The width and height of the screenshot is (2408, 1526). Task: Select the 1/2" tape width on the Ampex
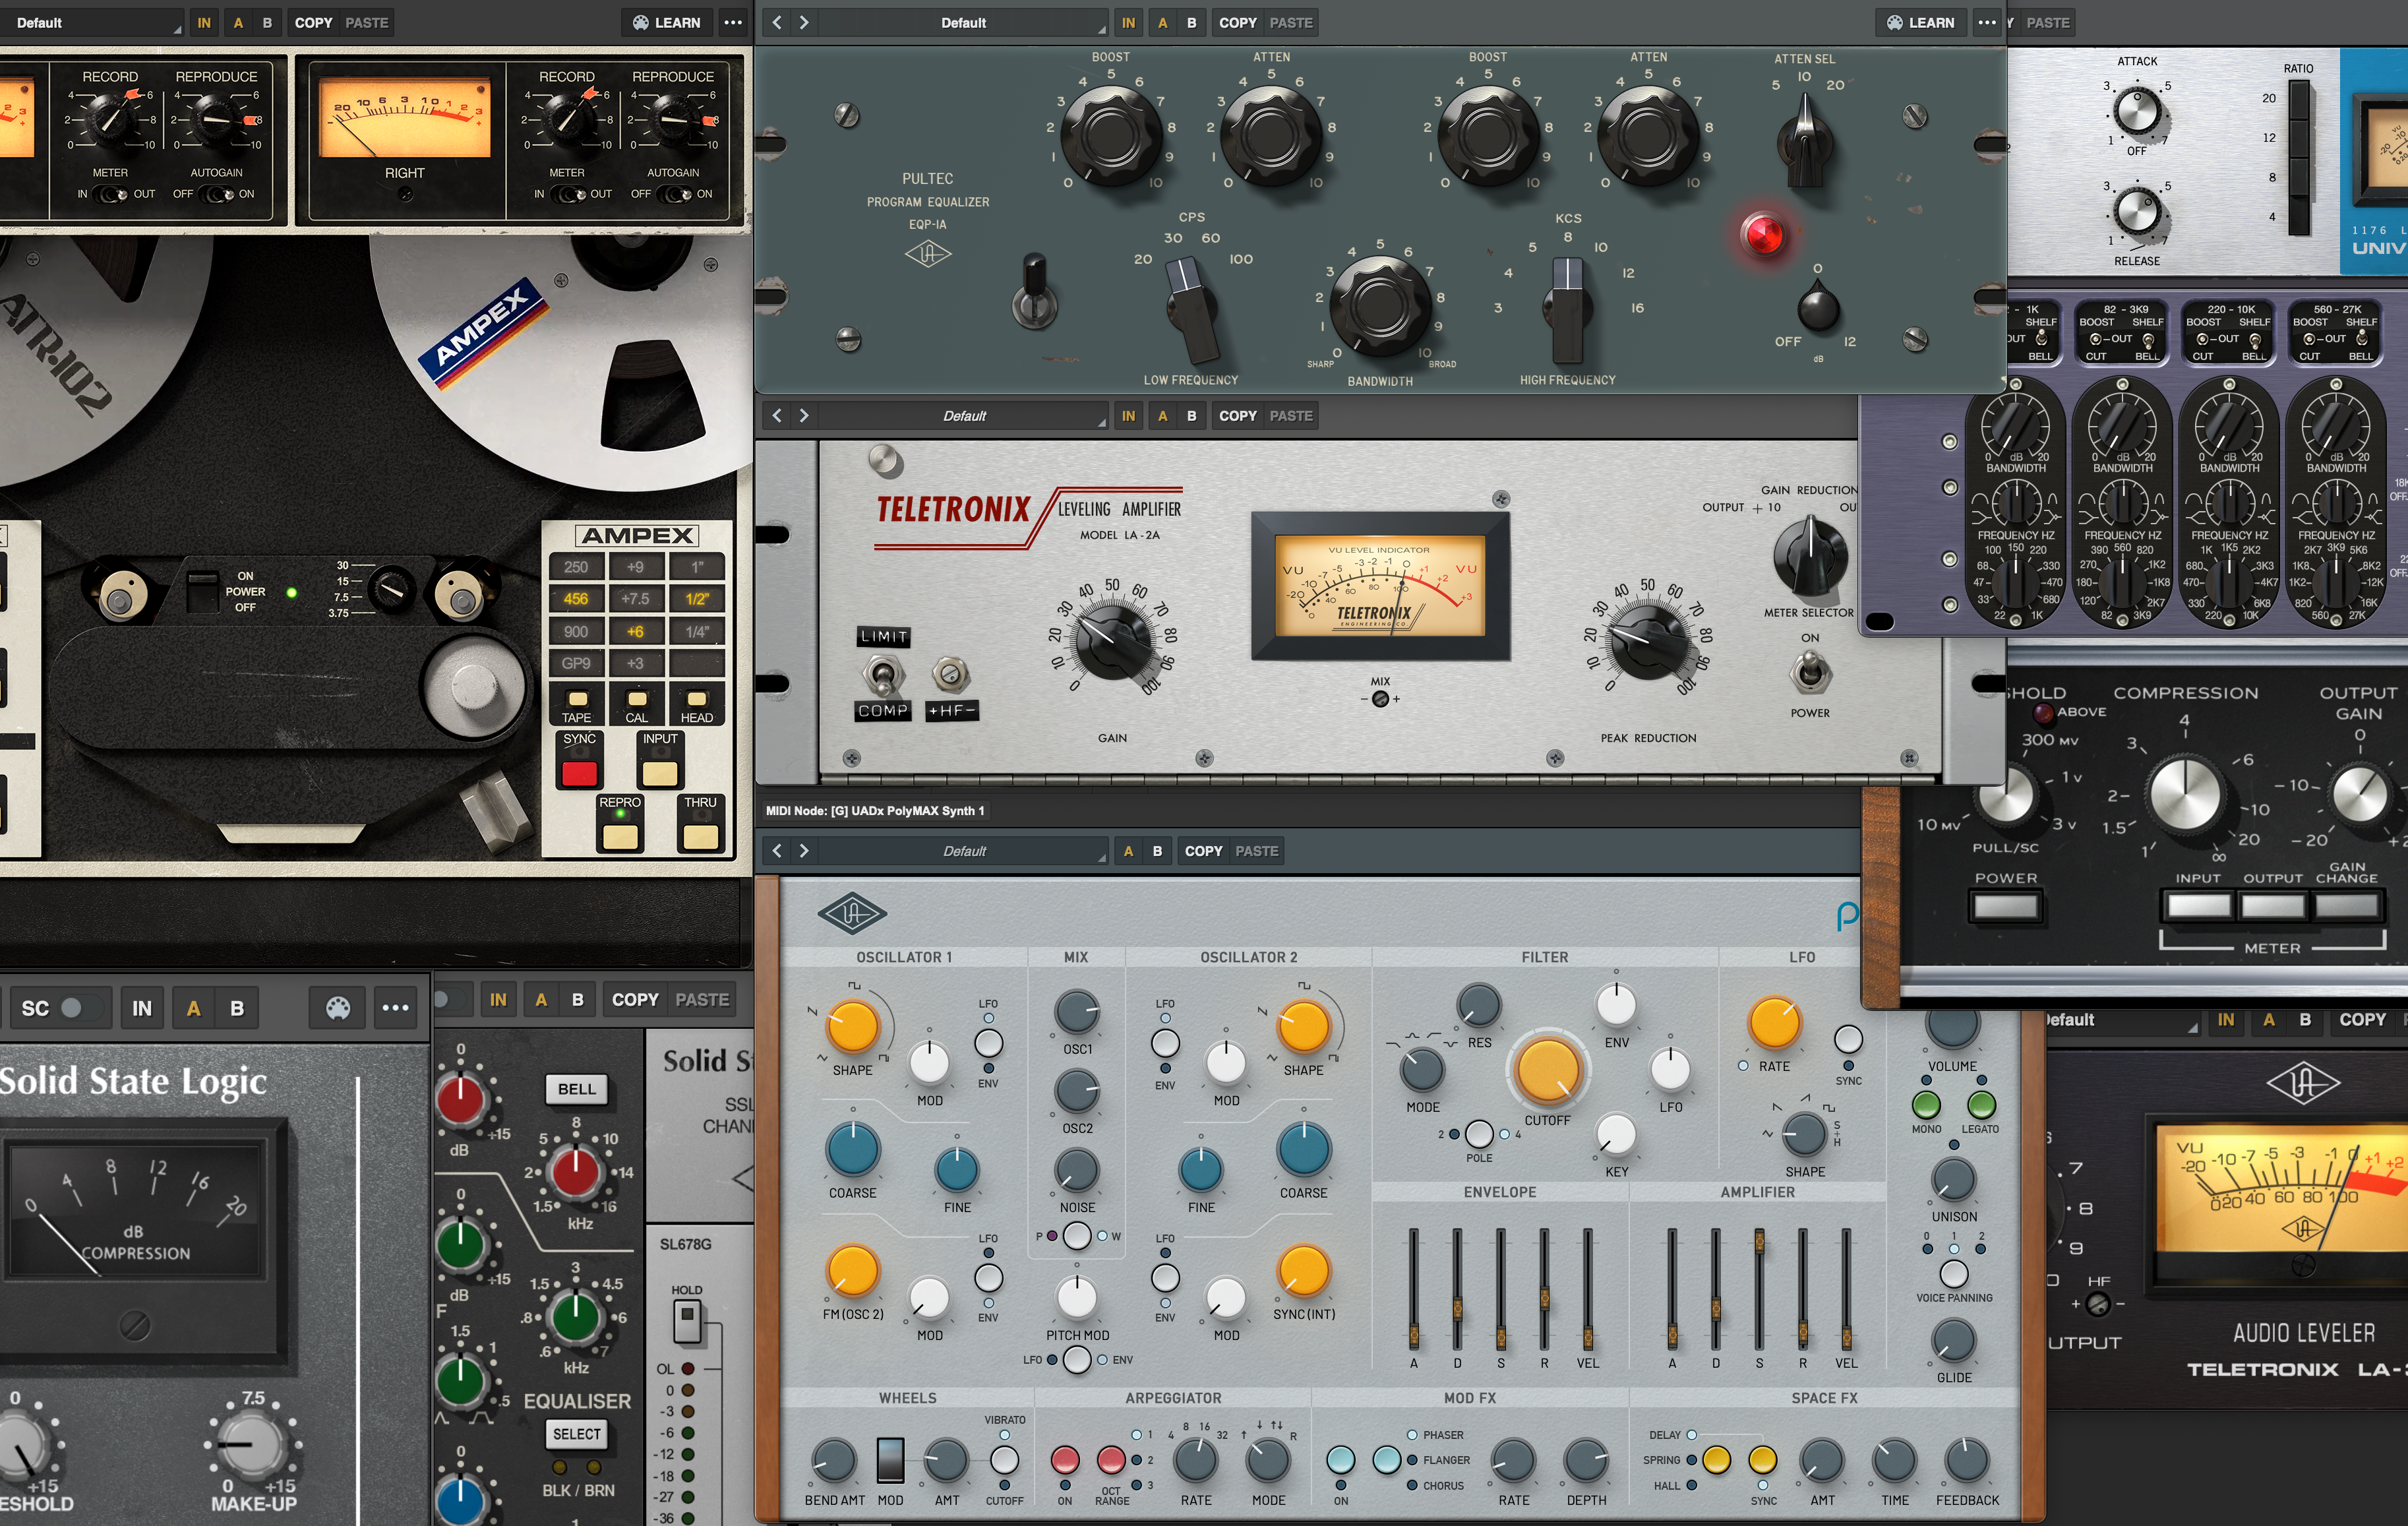point(697,599)
